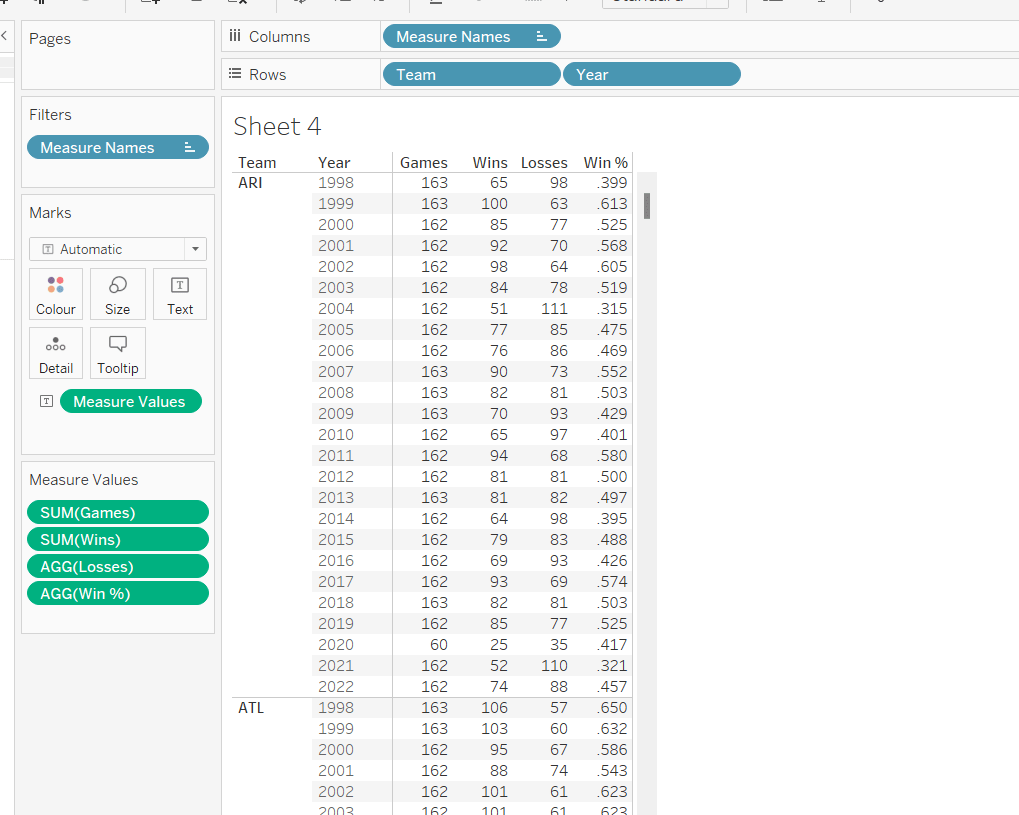The height and width of the screenshot is (815, 1019).
Task: Open the Size marks card
Action: [x=118, y=294]
